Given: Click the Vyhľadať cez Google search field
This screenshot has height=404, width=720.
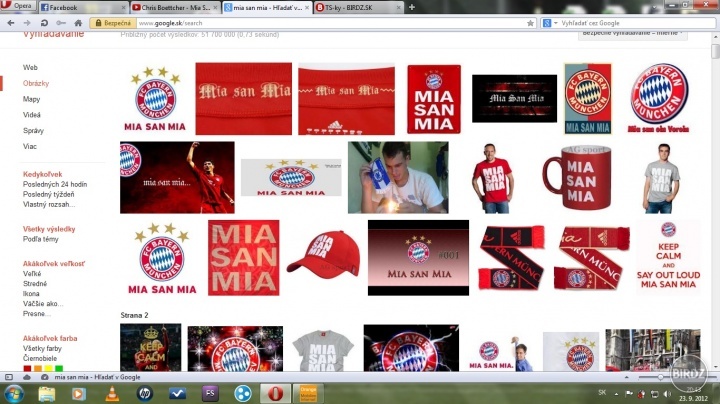Looking at the screenshot, I should point(637,23).
